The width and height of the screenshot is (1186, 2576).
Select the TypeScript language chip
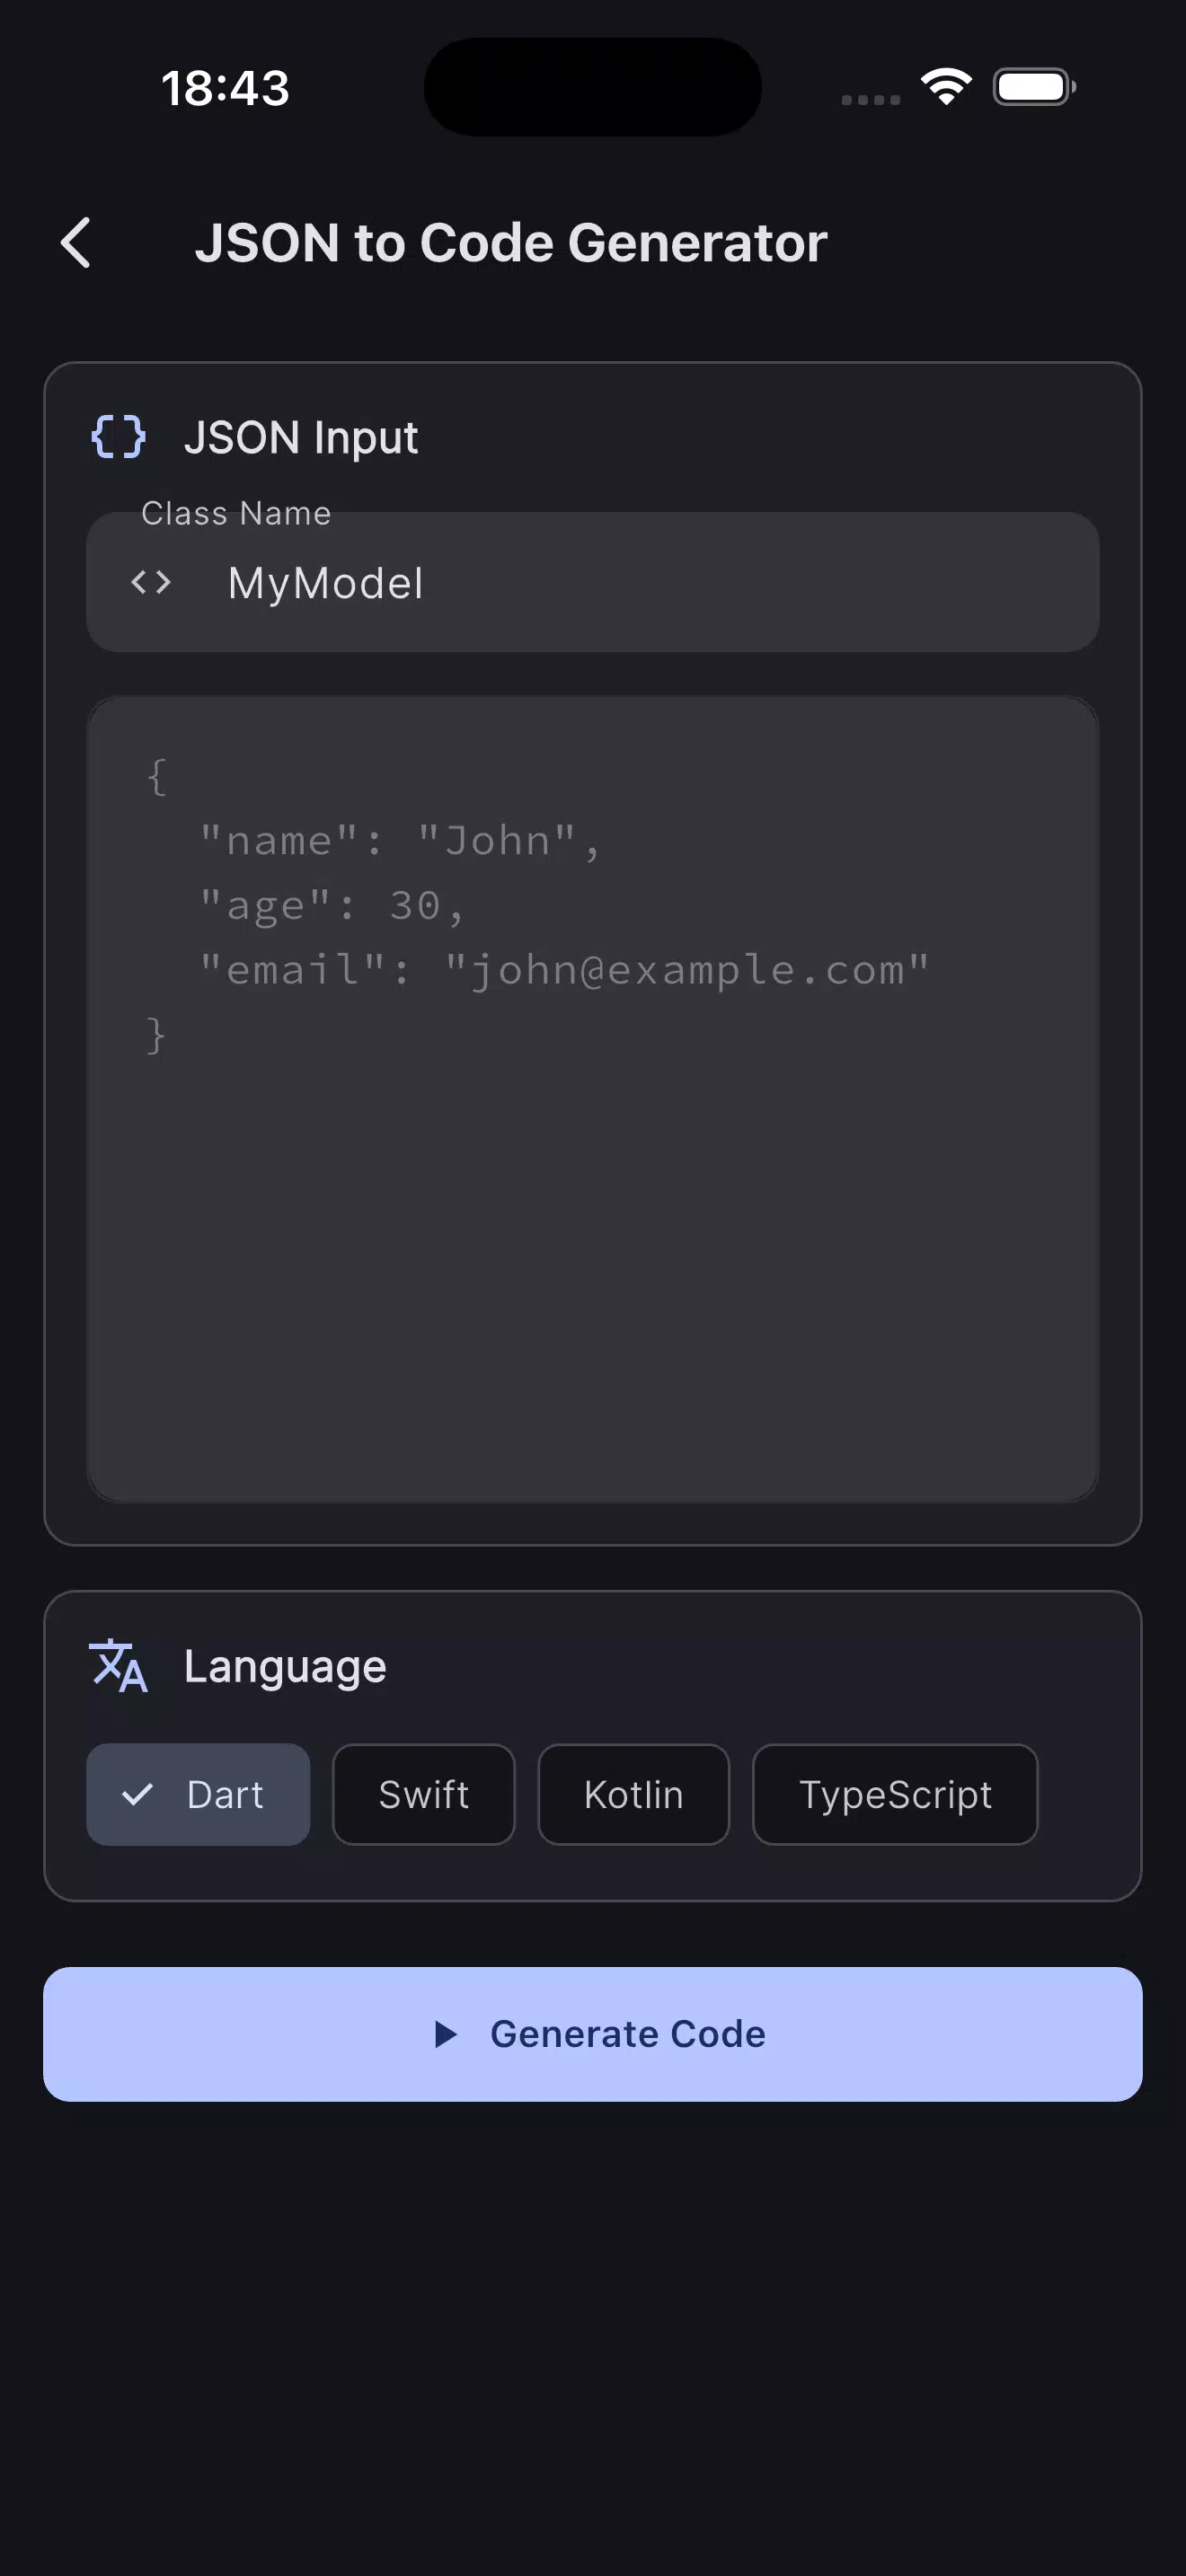[895, 1795]
